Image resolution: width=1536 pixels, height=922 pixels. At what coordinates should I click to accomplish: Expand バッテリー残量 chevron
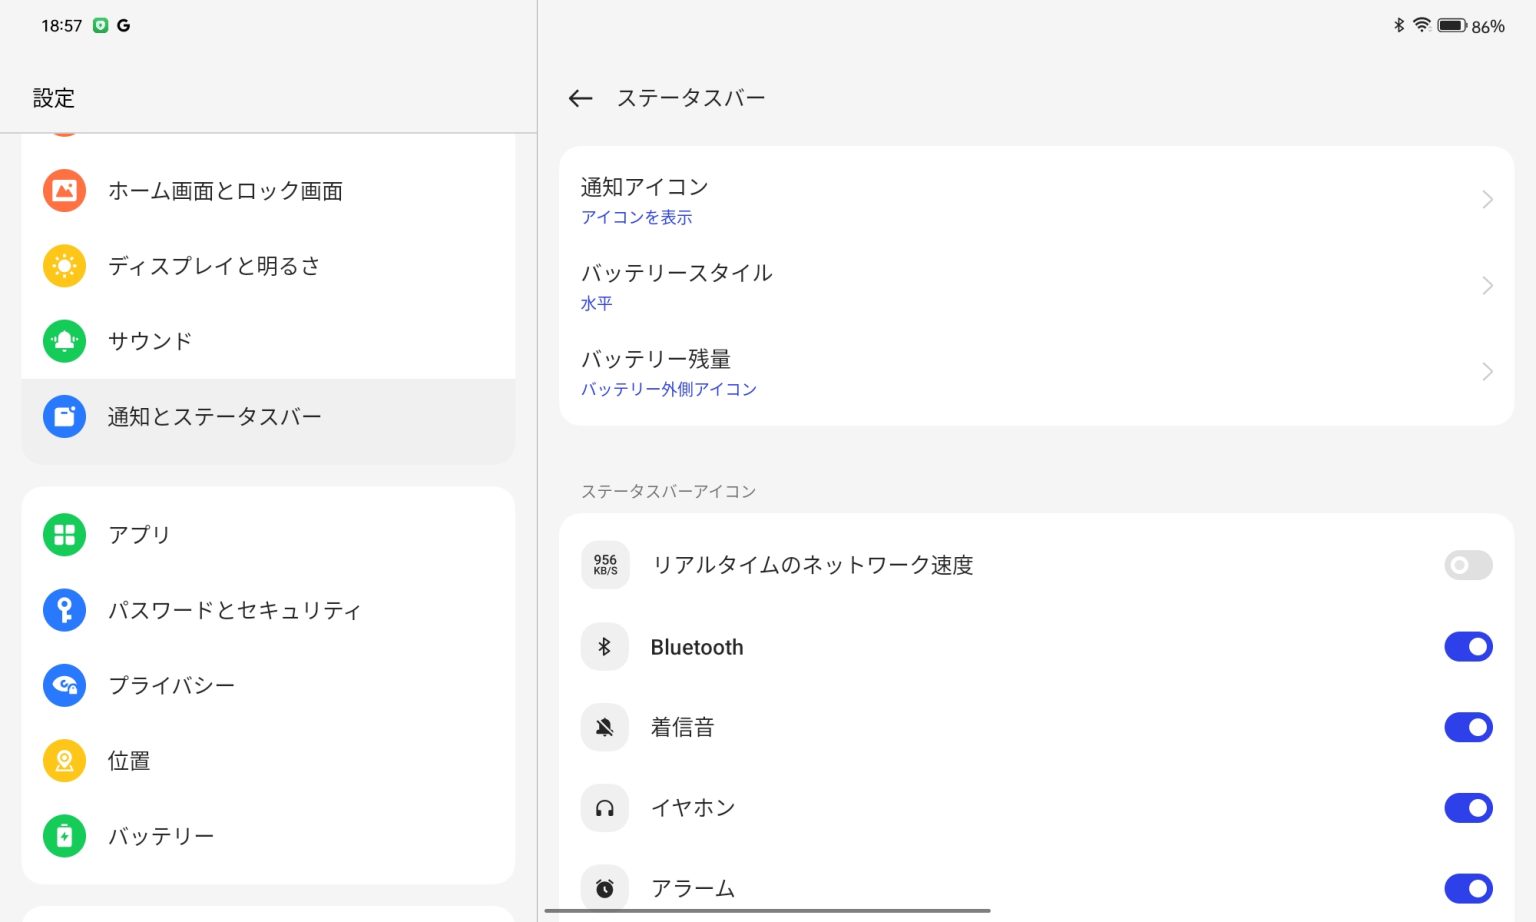1488,372
